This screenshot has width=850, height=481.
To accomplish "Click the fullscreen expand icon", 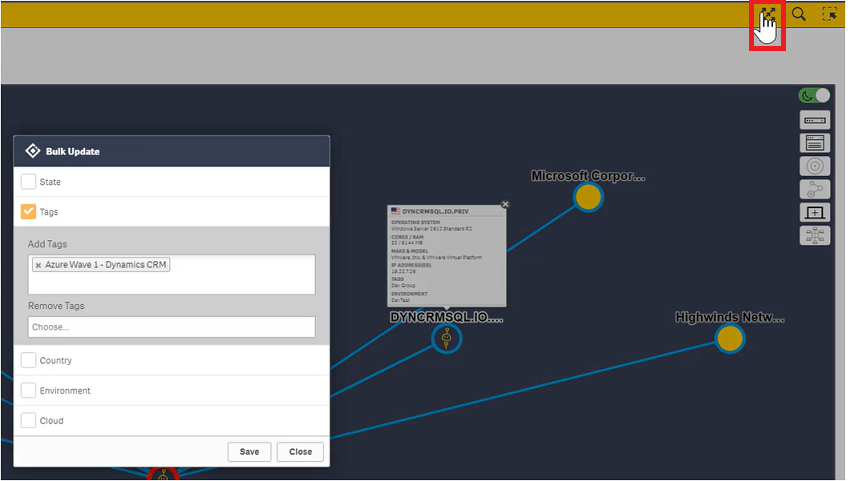I will click(767, 15).
